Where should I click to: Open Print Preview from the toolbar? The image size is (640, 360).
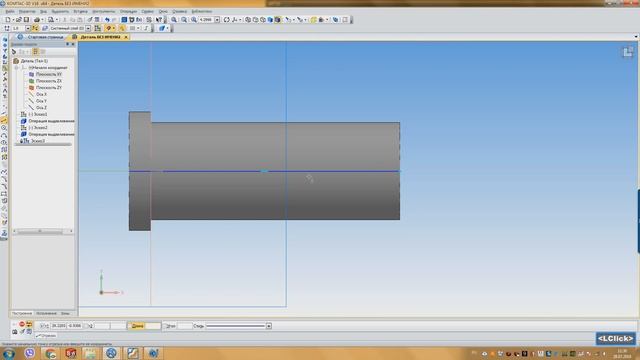(51, 20)
